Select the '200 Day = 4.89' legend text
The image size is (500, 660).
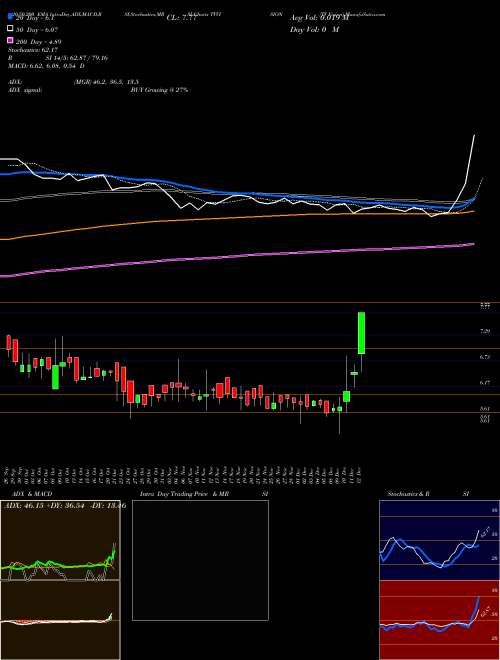point(38,42)
